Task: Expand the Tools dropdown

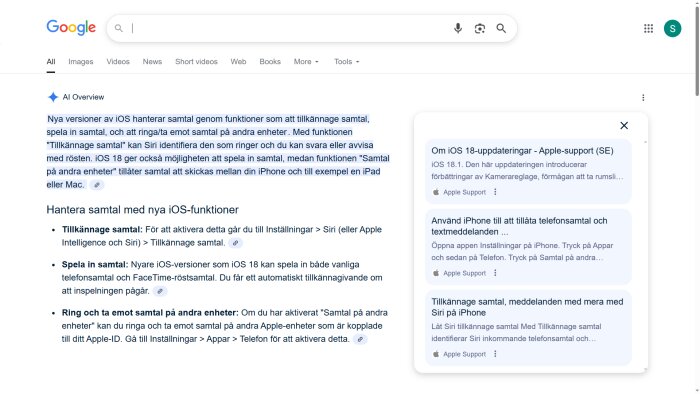Action: [x=347, y=62]
